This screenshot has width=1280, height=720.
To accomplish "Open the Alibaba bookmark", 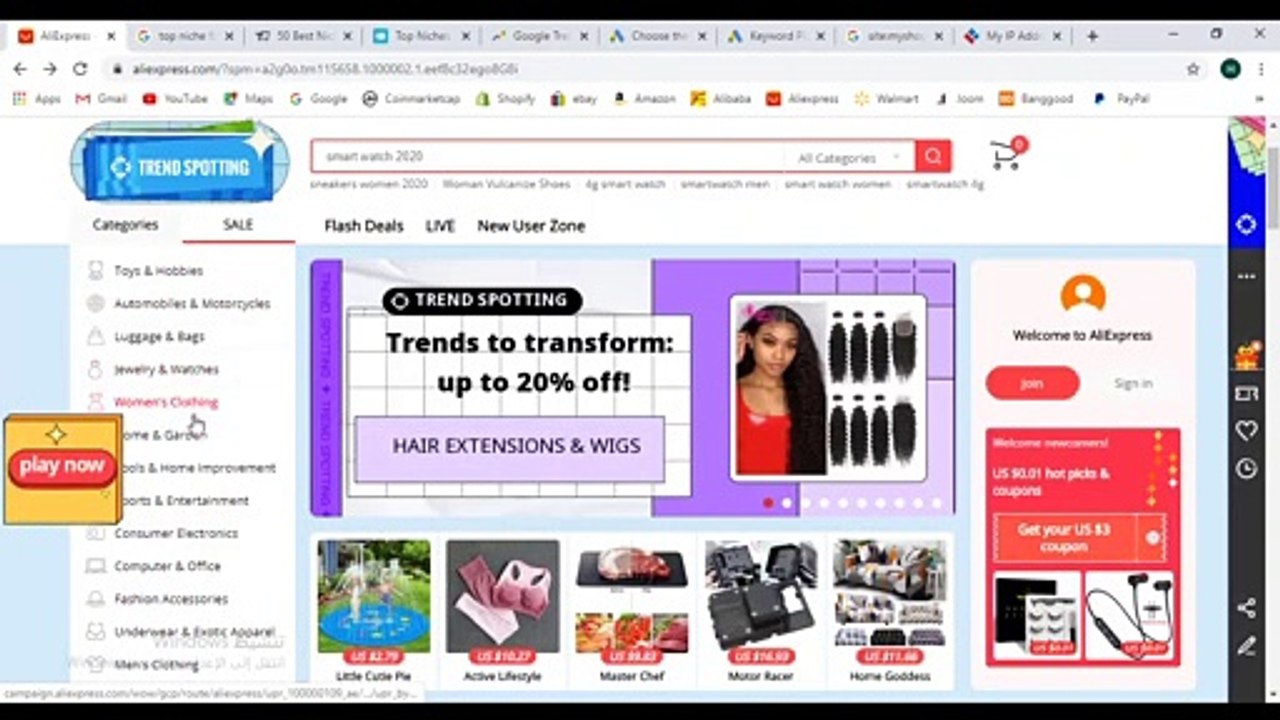I will (720, 99).
